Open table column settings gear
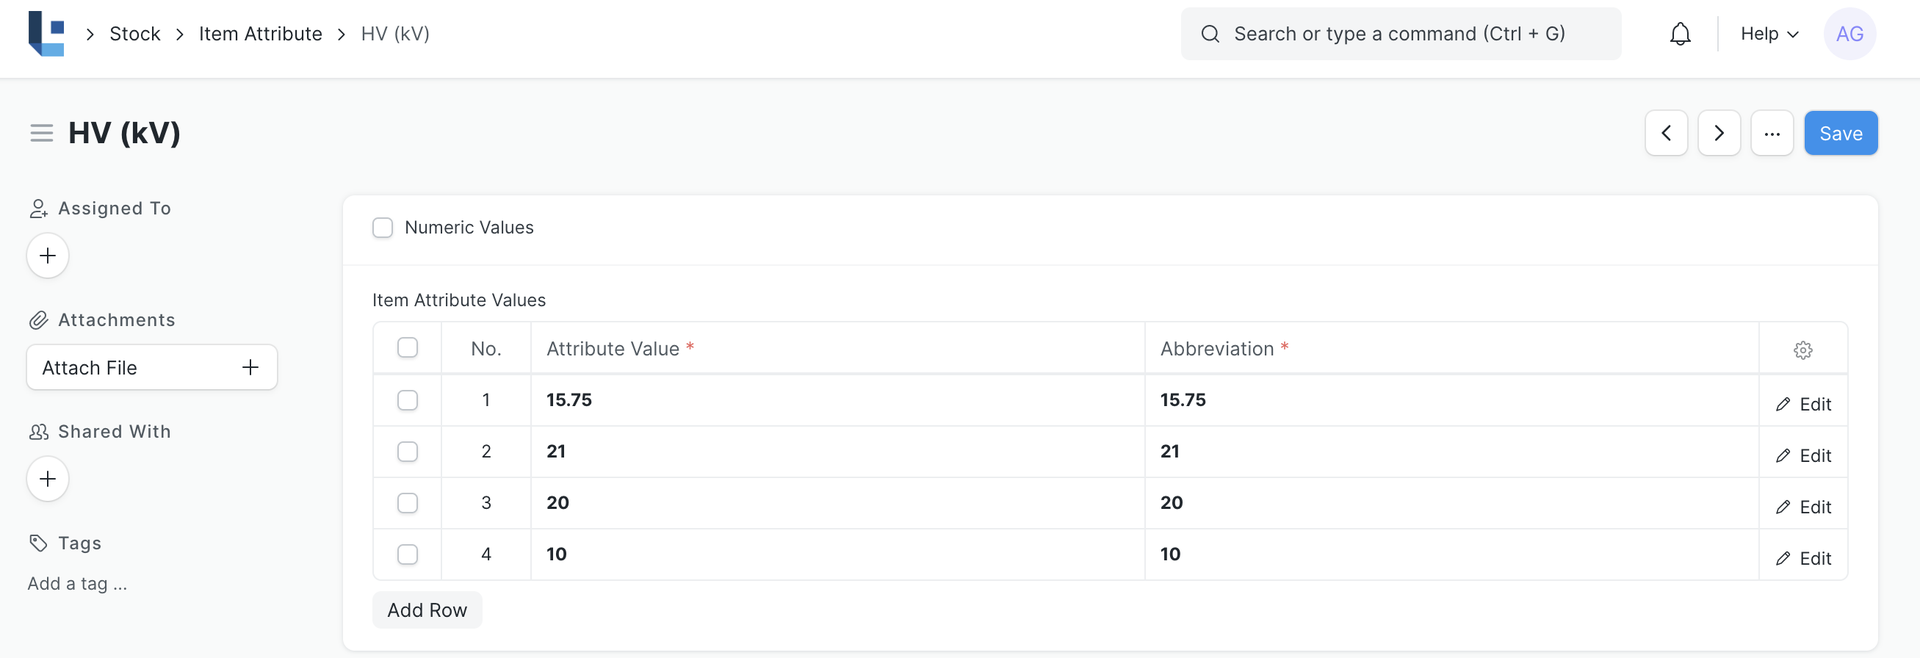The image size is (1920, 658). [1802, 350]
